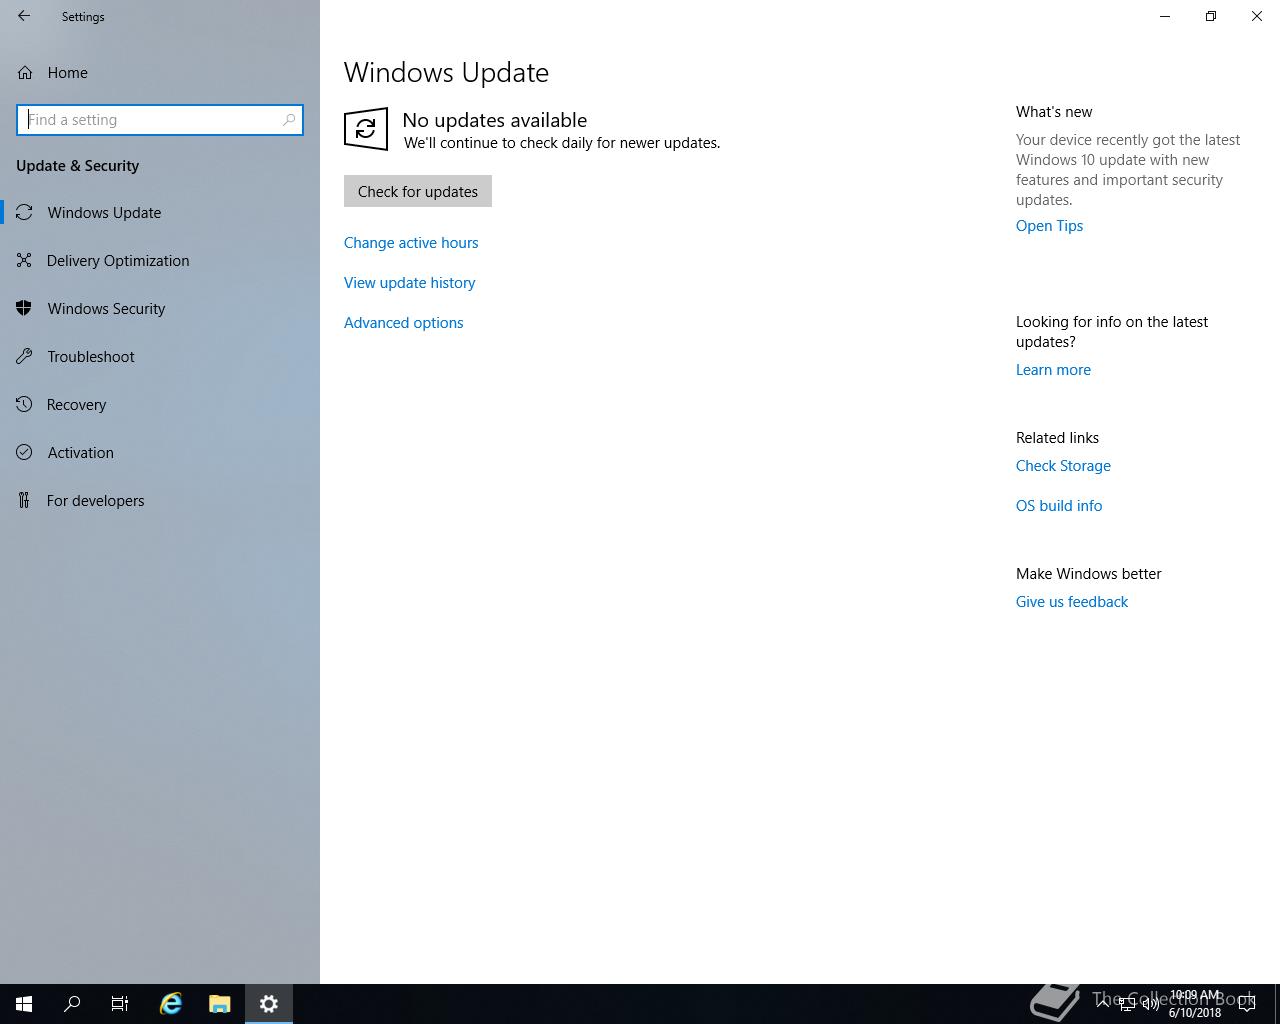Click the Windows Update sync icon in sidebar

point(24,212)
